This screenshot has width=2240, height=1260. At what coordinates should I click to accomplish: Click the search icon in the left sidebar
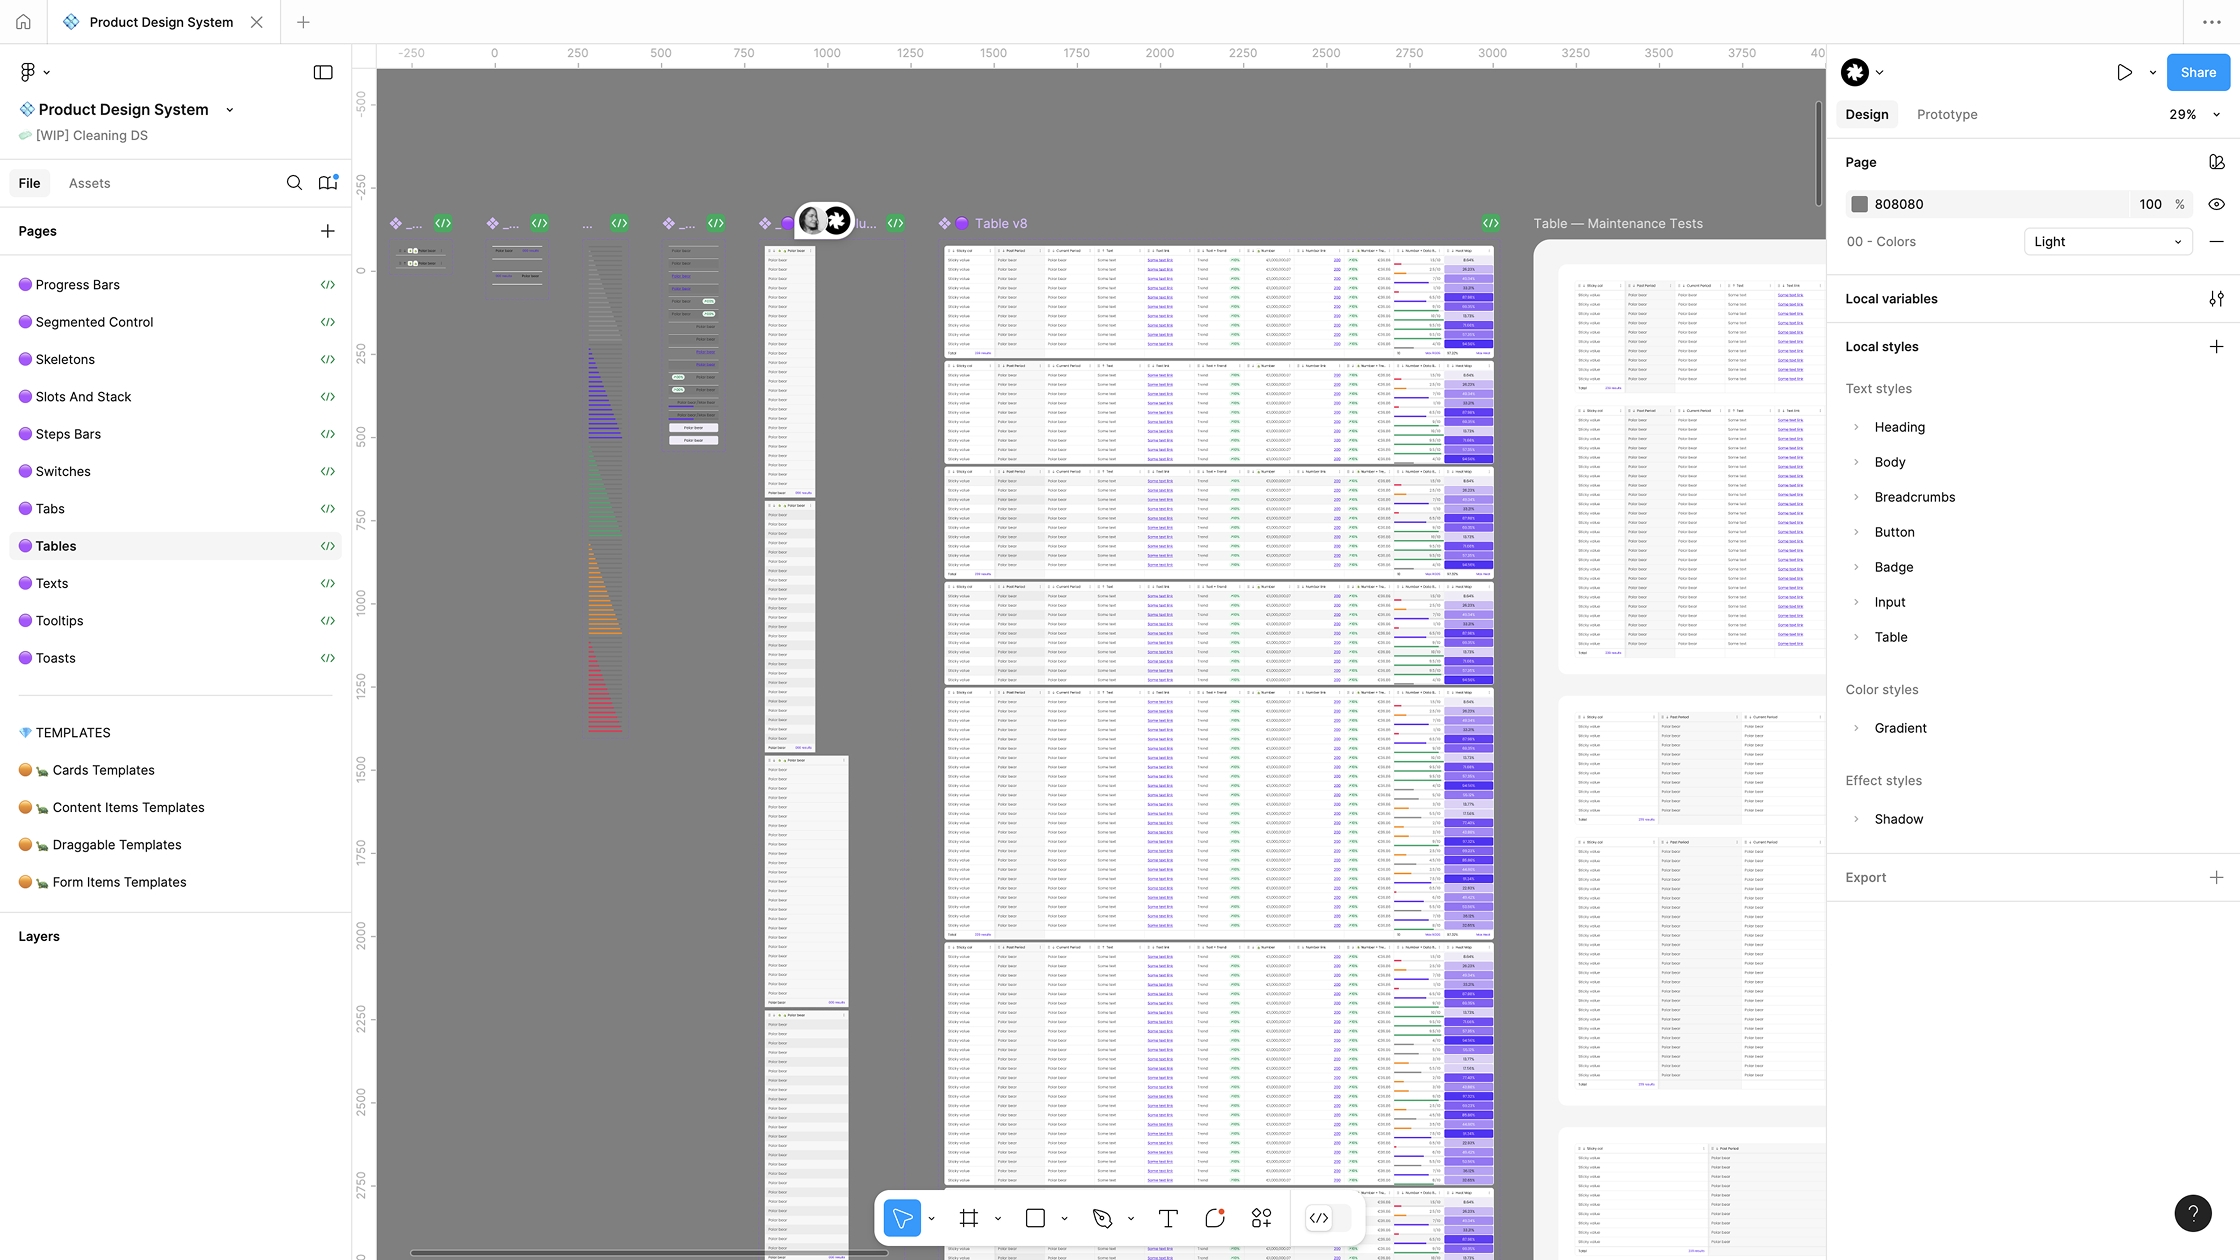point(294,183)
